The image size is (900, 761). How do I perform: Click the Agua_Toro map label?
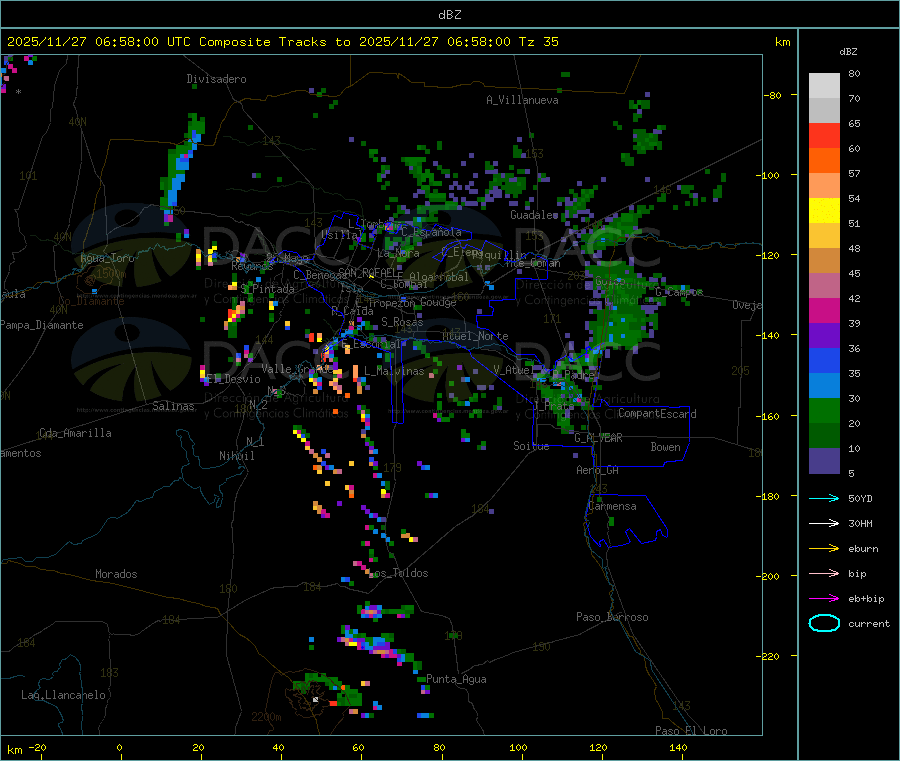coord(107,258)
